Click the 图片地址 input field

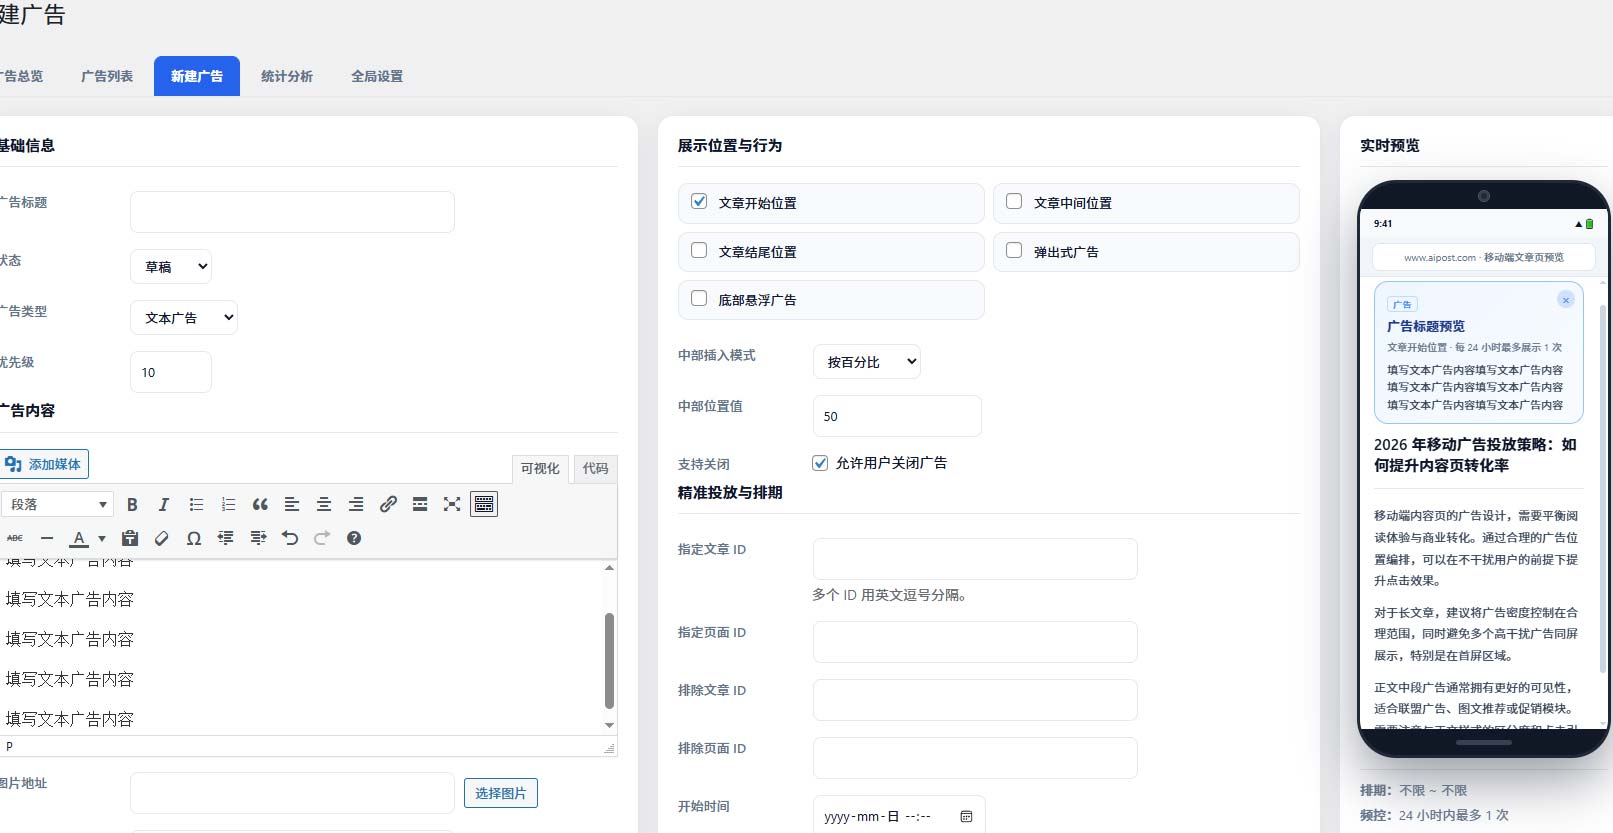[292, 793]
